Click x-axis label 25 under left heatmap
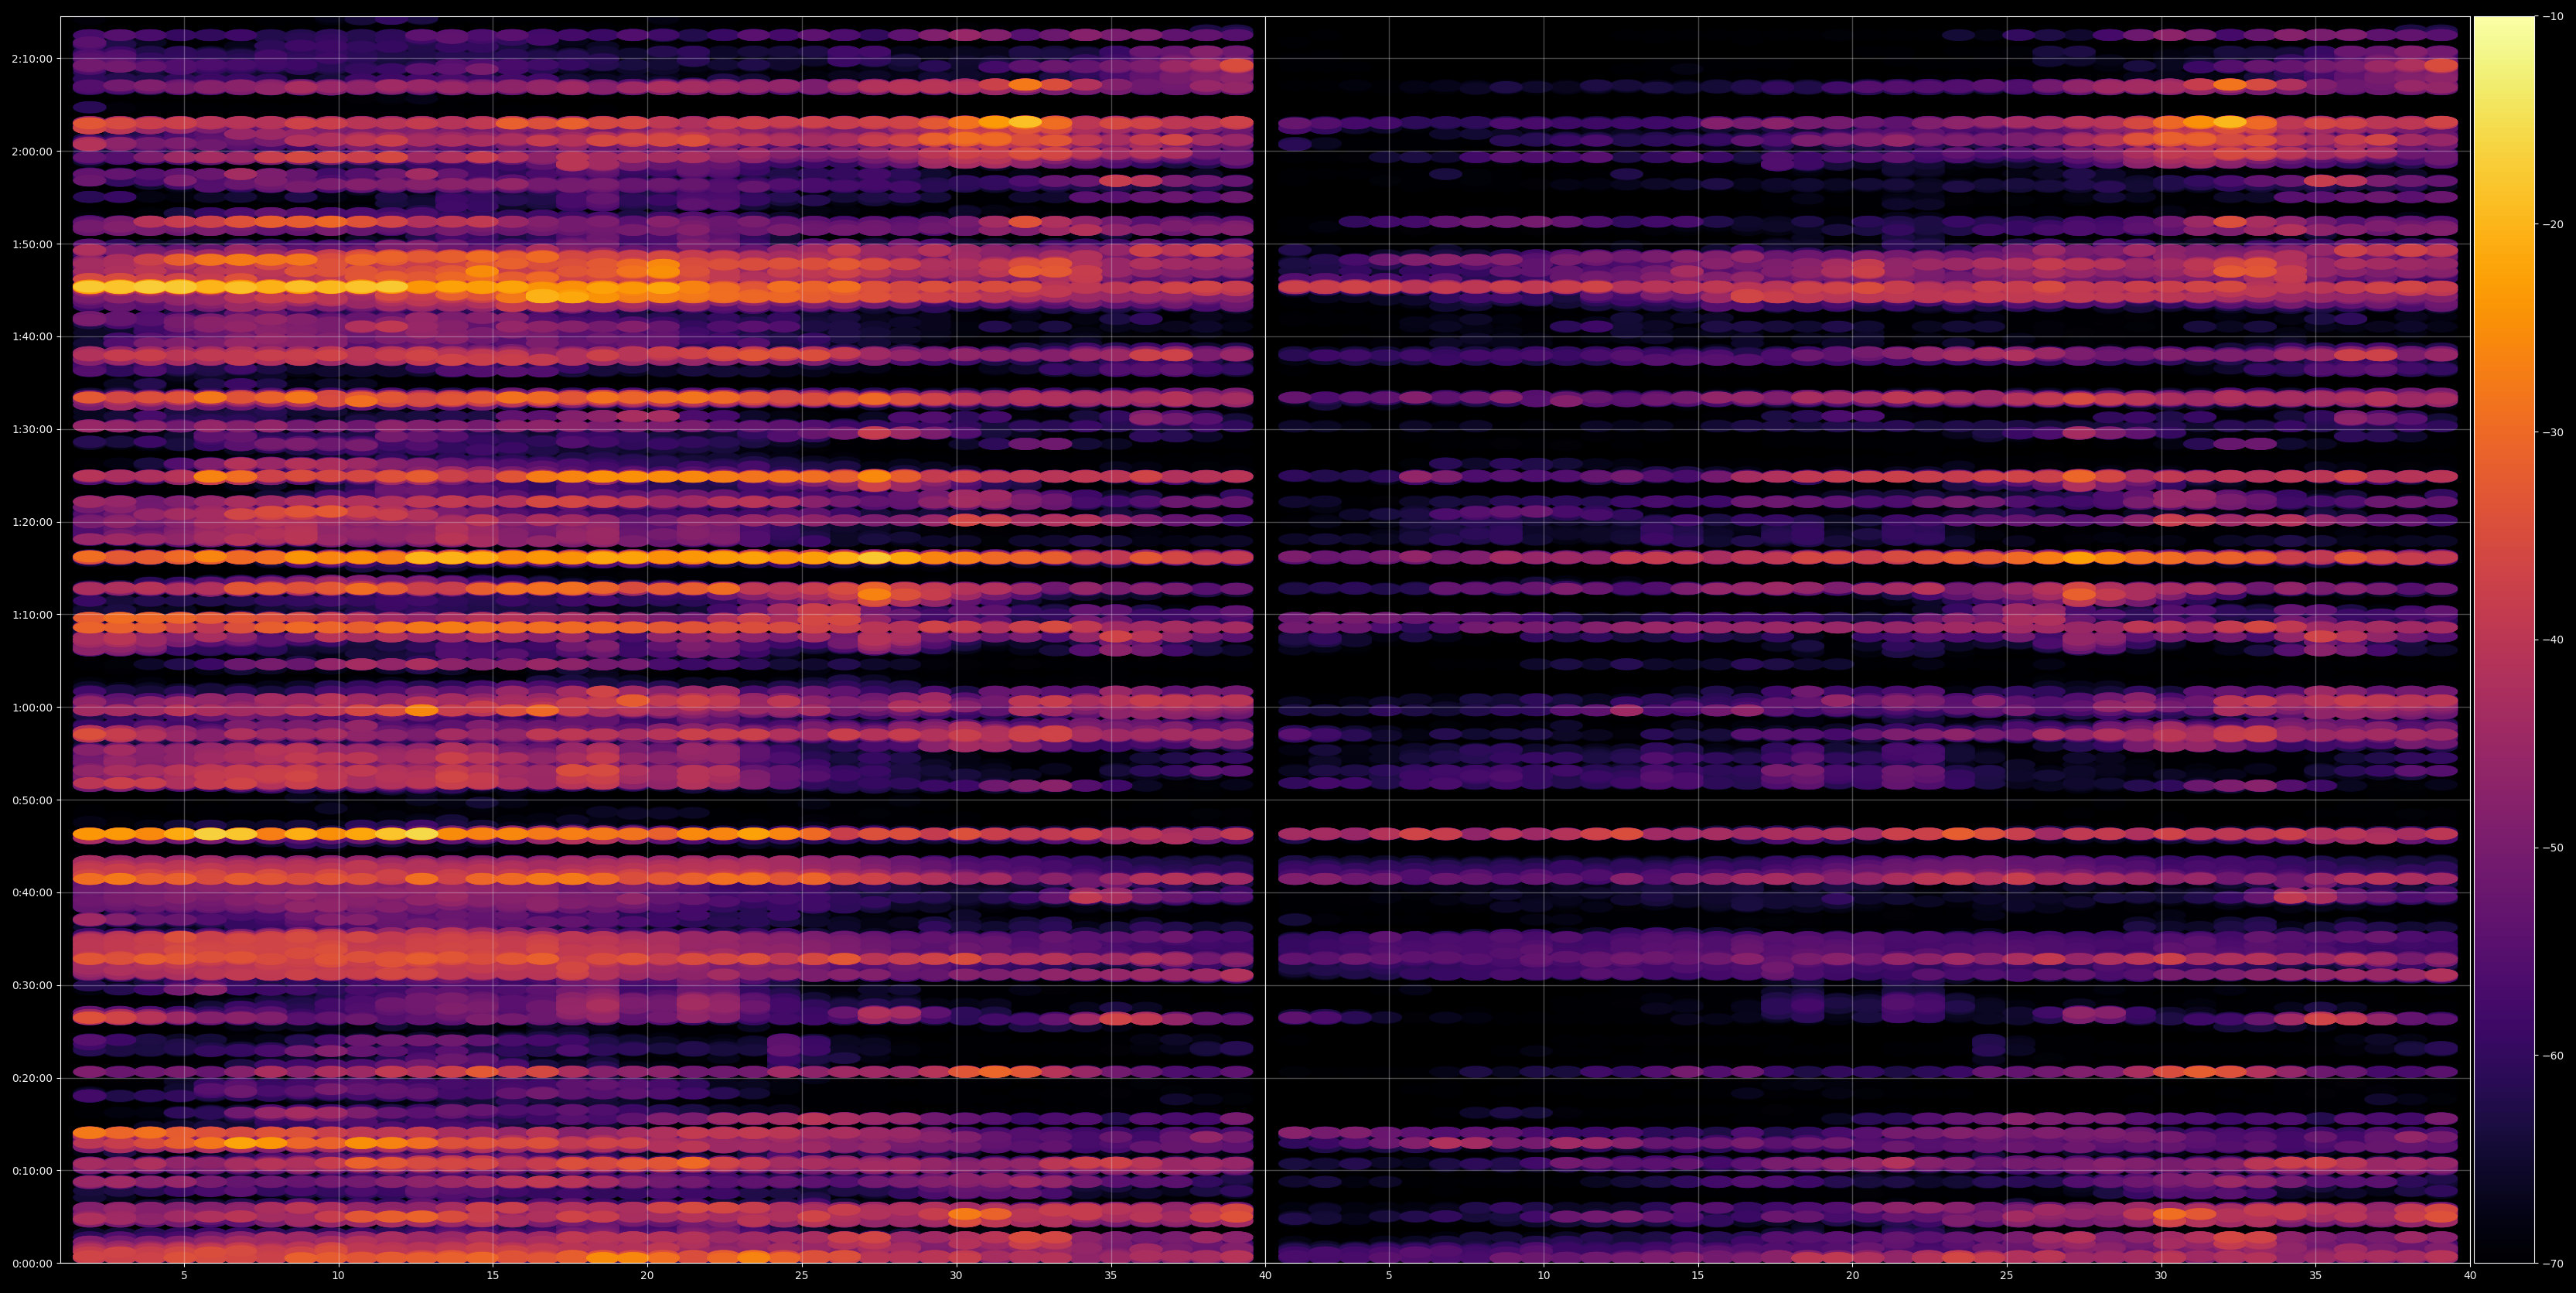The width and height of the screenshot is (2576, 1293). 802,1276
